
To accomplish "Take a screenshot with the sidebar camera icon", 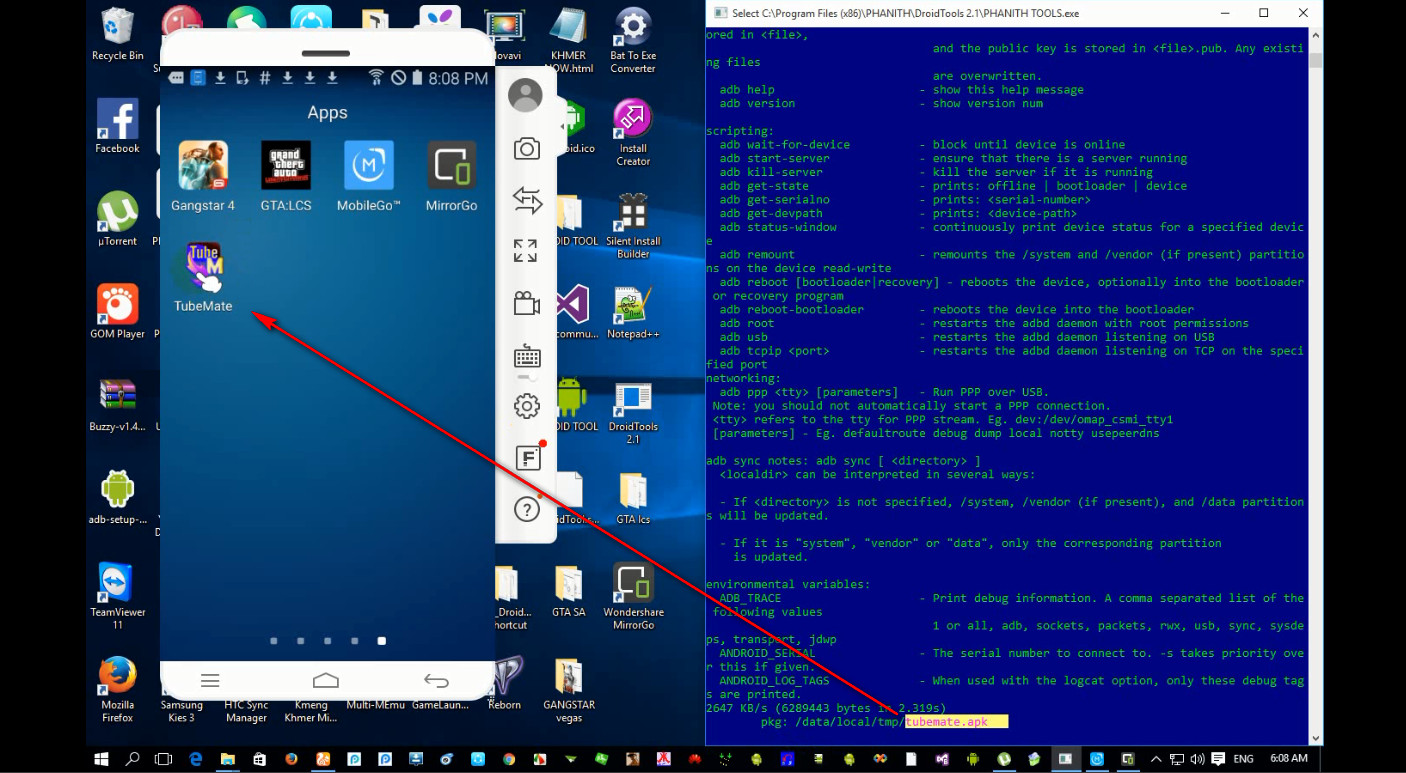I will 526,147.
